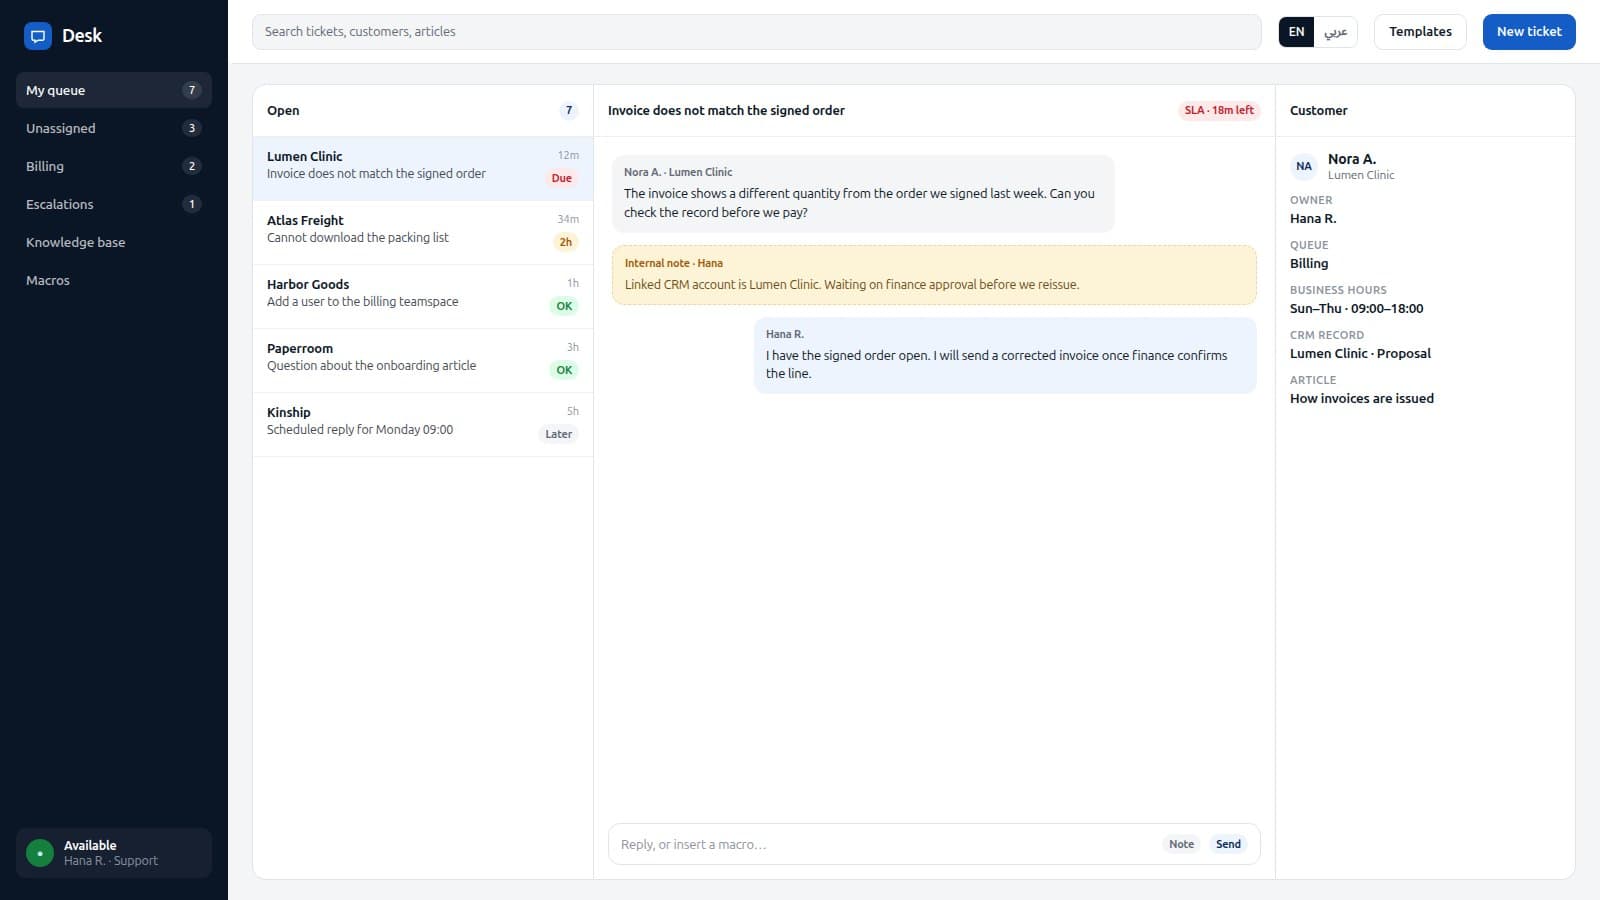The image size is (1600, 900).
Task: Open the Escalations queue
Action: pyautogui.click(x=114, y=204)
